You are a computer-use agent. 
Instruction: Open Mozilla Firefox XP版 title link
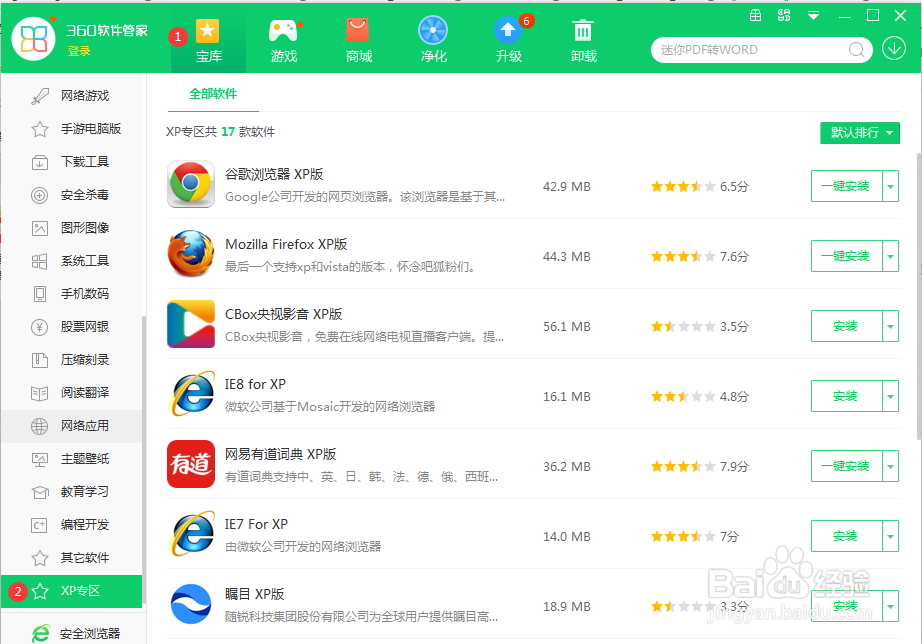click(x=286, y=244)
